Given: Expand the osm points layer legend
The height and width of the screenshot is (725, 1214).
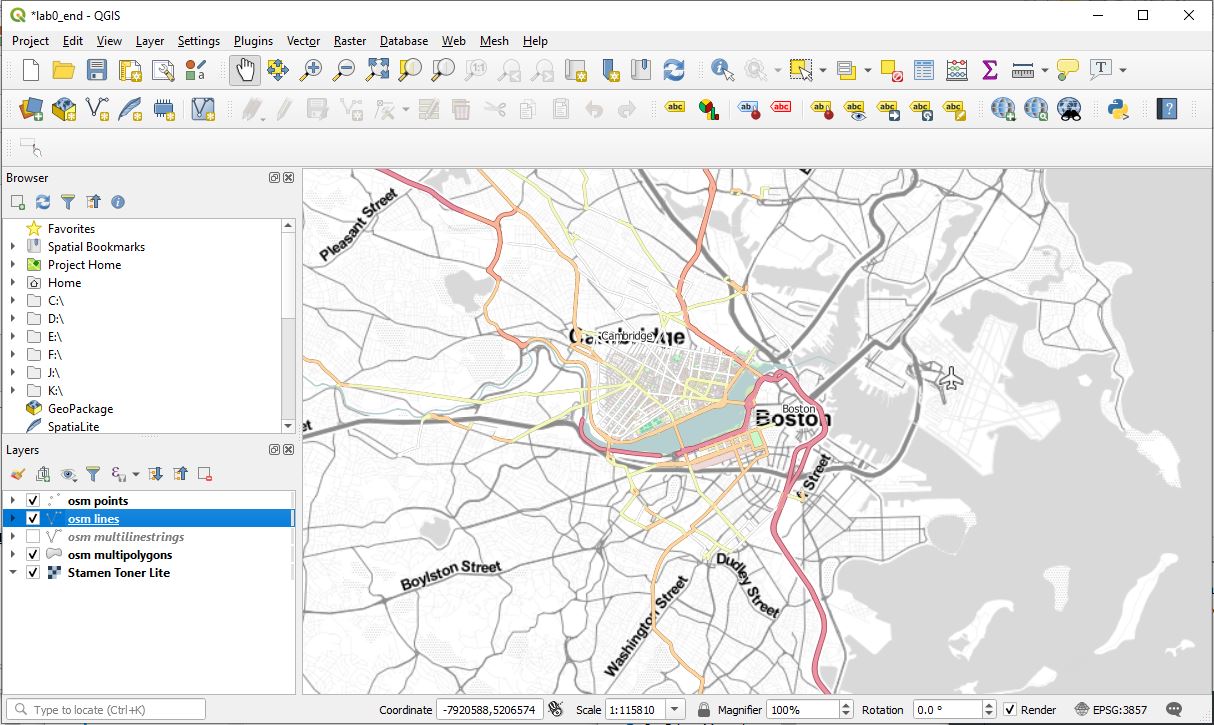Looking at the screenshot, I should point(12,501).
